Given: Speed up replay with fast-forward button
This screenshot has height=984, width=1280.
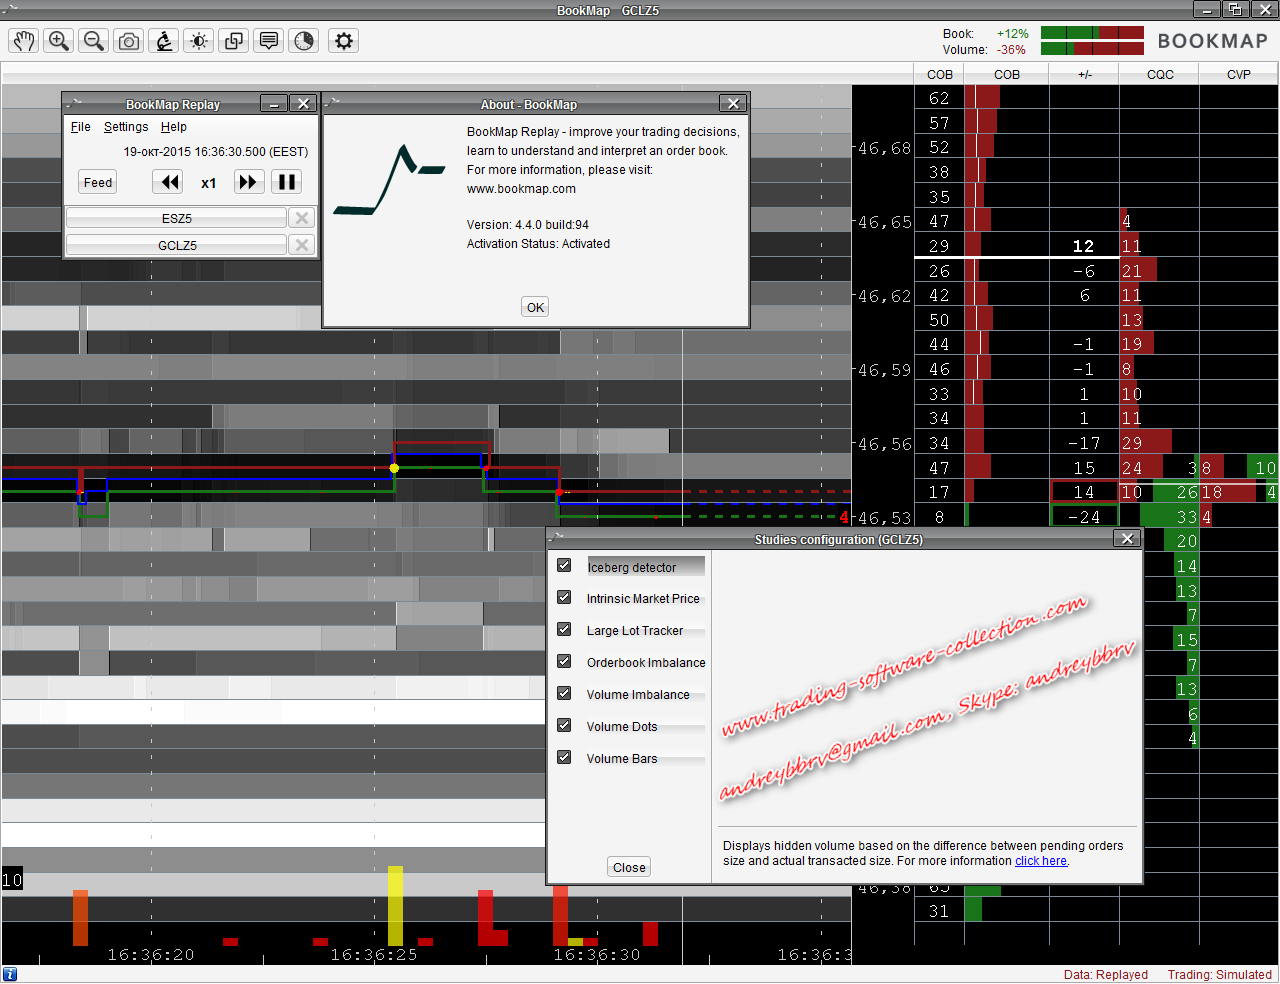Looking at the screenshot, I should 248,182.
